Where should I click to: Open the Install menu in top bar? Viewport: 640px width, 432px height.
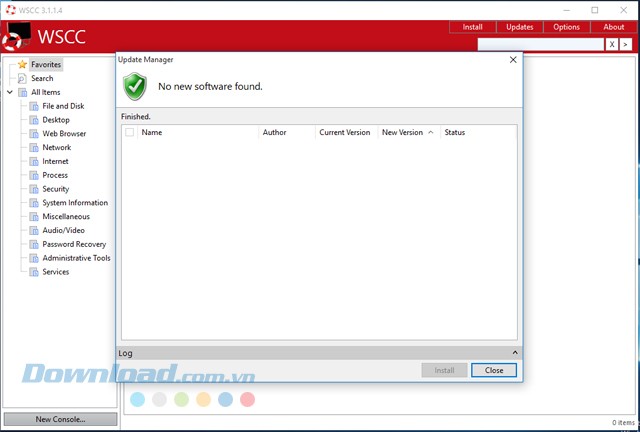click(x=473, y=27)
